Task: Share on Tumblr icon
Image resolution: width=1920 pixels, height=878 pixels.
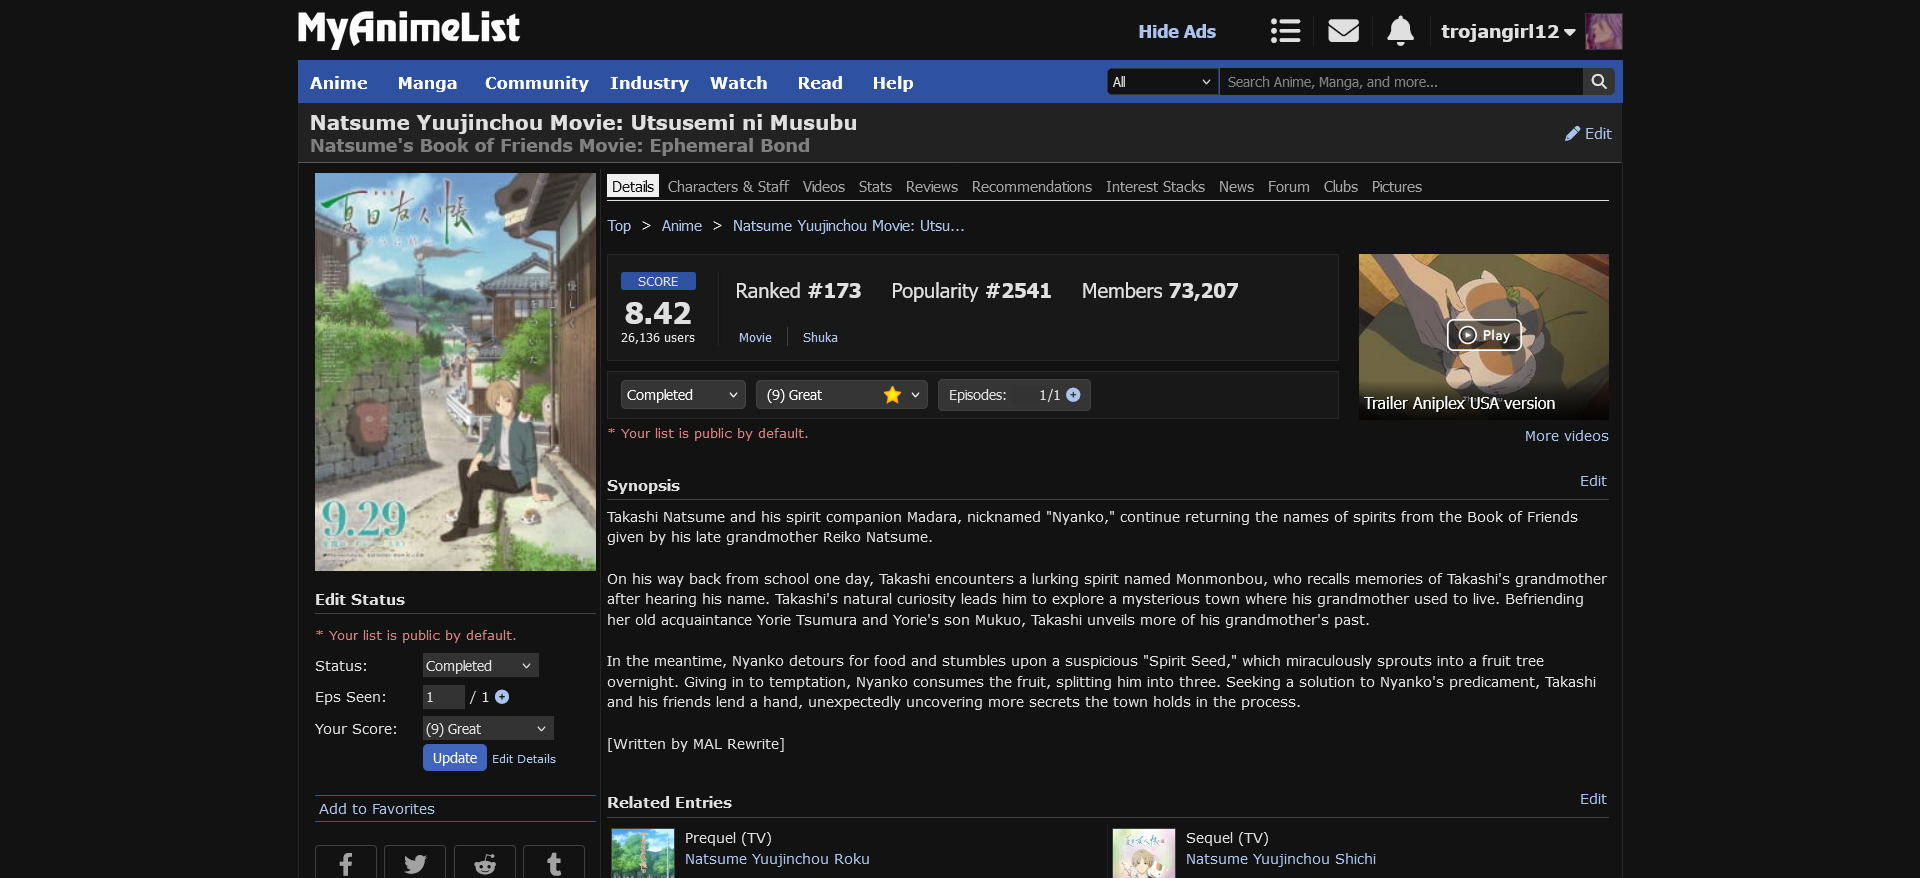Action: [x=554, y=863]
